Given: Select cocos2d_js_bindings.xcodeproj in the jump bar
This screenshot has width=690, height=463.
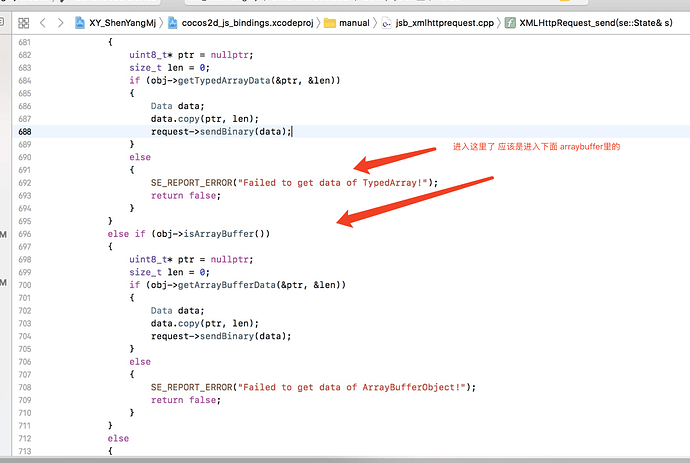Looking at the screenshot, I should [x=247, y=23].
